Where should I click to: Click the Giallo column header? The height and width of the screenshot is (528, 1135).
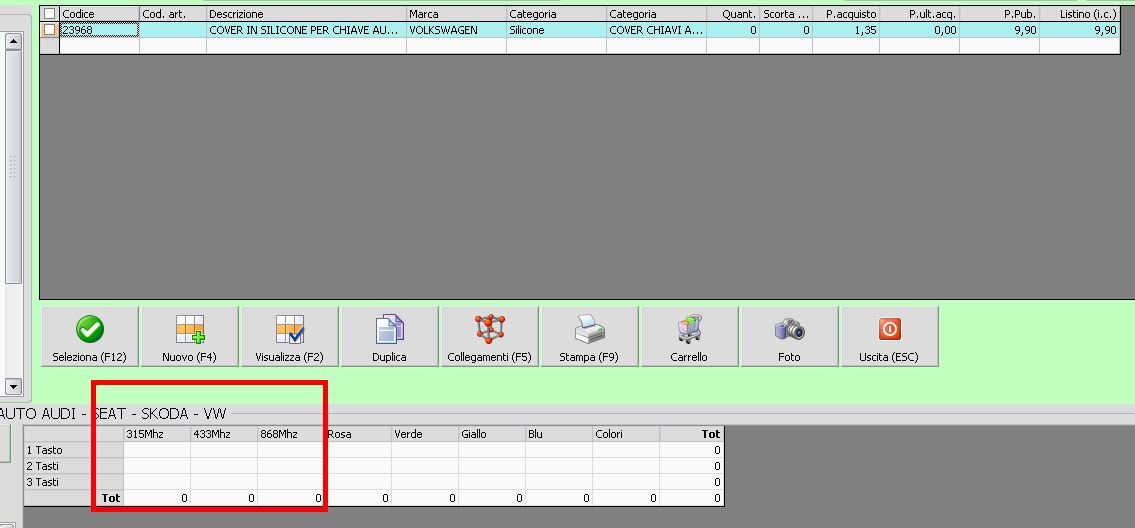pyautogui.click(x=491, y=434)
